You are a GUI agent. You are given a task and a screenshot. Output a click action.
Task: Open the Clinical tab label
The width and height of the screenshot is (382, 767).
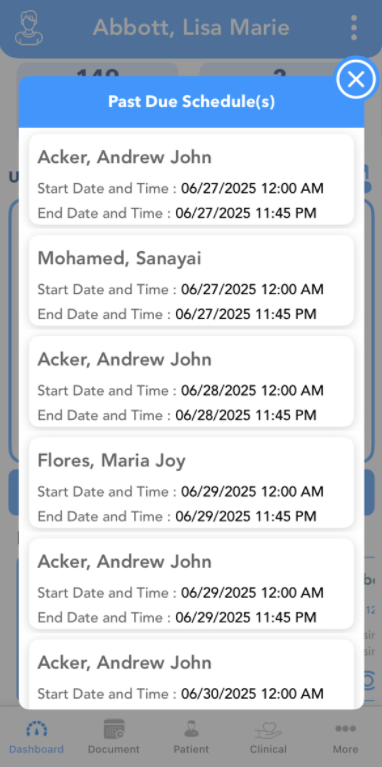pyautogui.click(x=269, y=749)
